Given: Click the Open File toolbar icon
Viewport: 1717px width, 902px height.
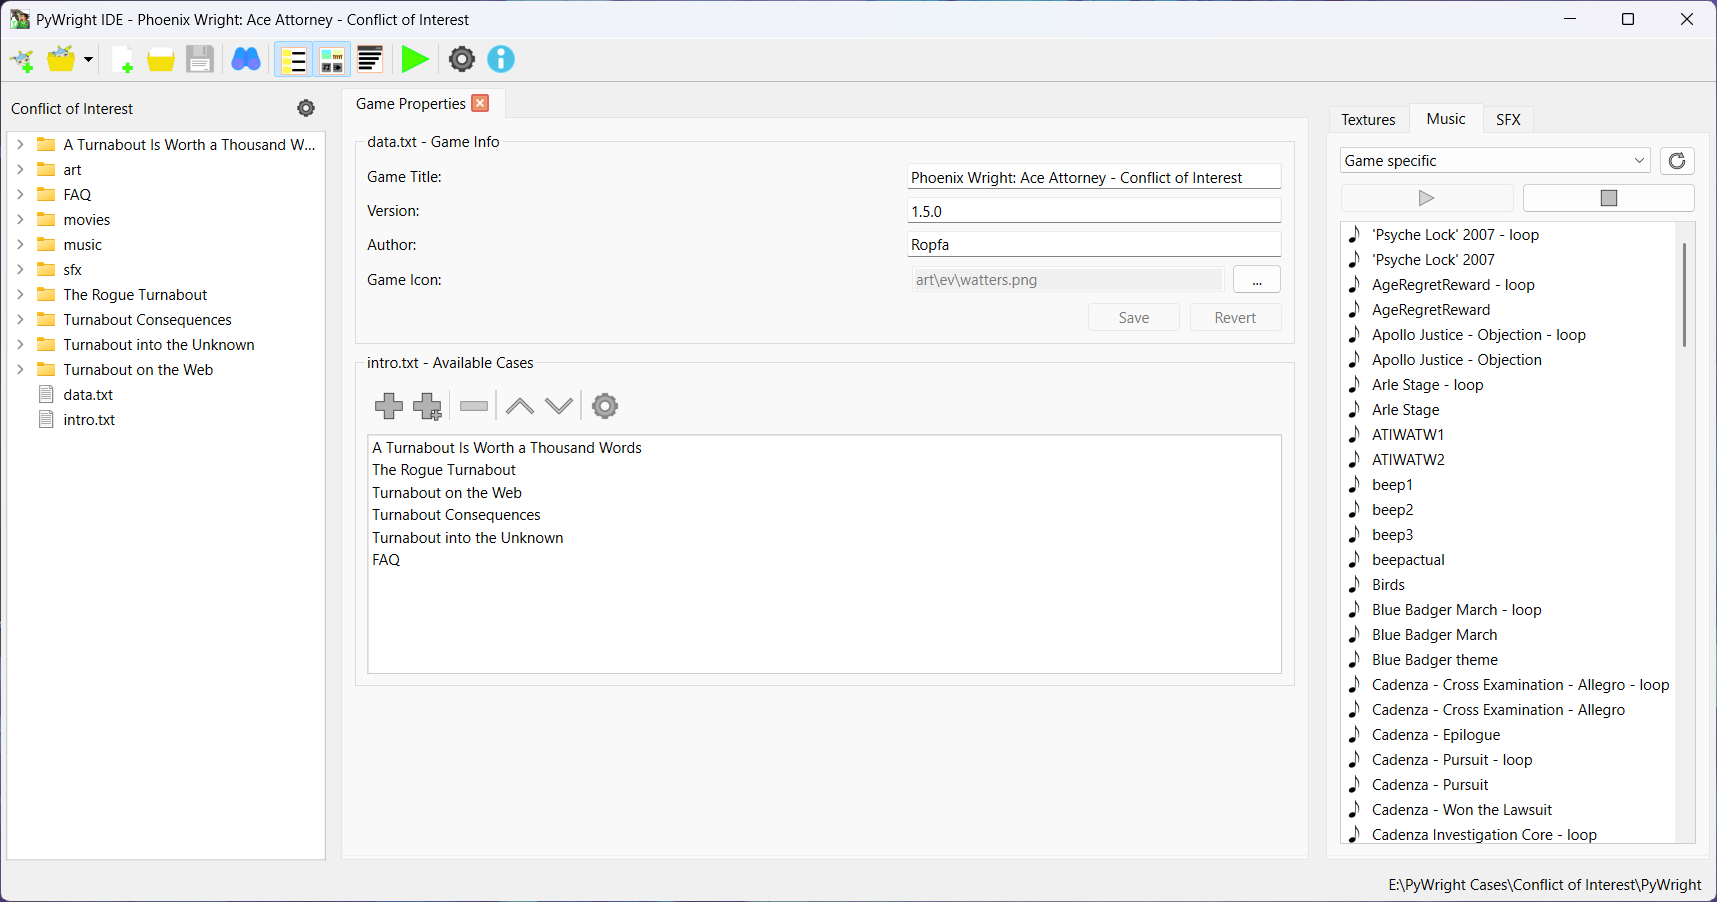Looking at the screenshot, I should point(161,60).
